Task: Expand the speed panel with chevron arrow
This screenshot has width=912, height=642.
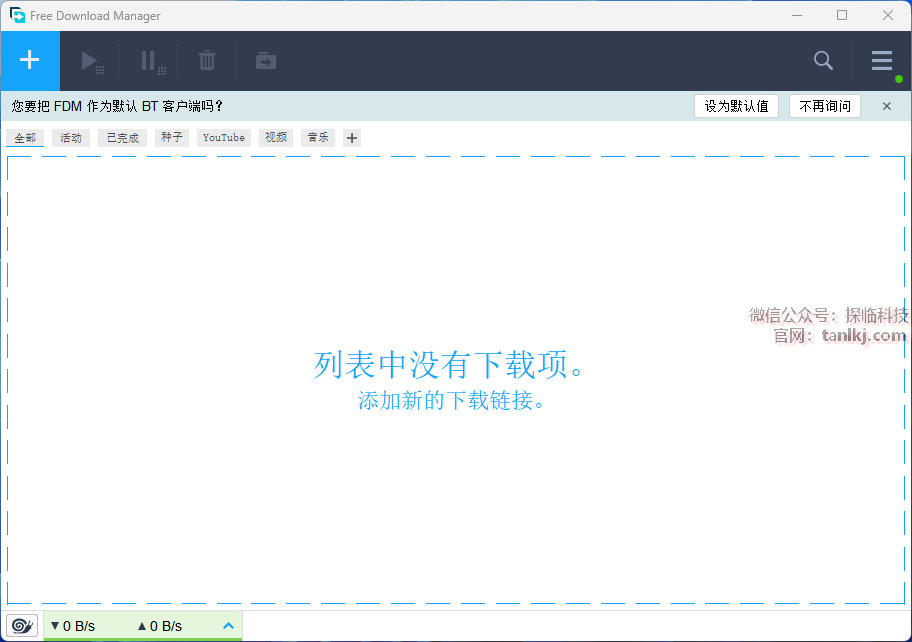Action: coord(228,626)
